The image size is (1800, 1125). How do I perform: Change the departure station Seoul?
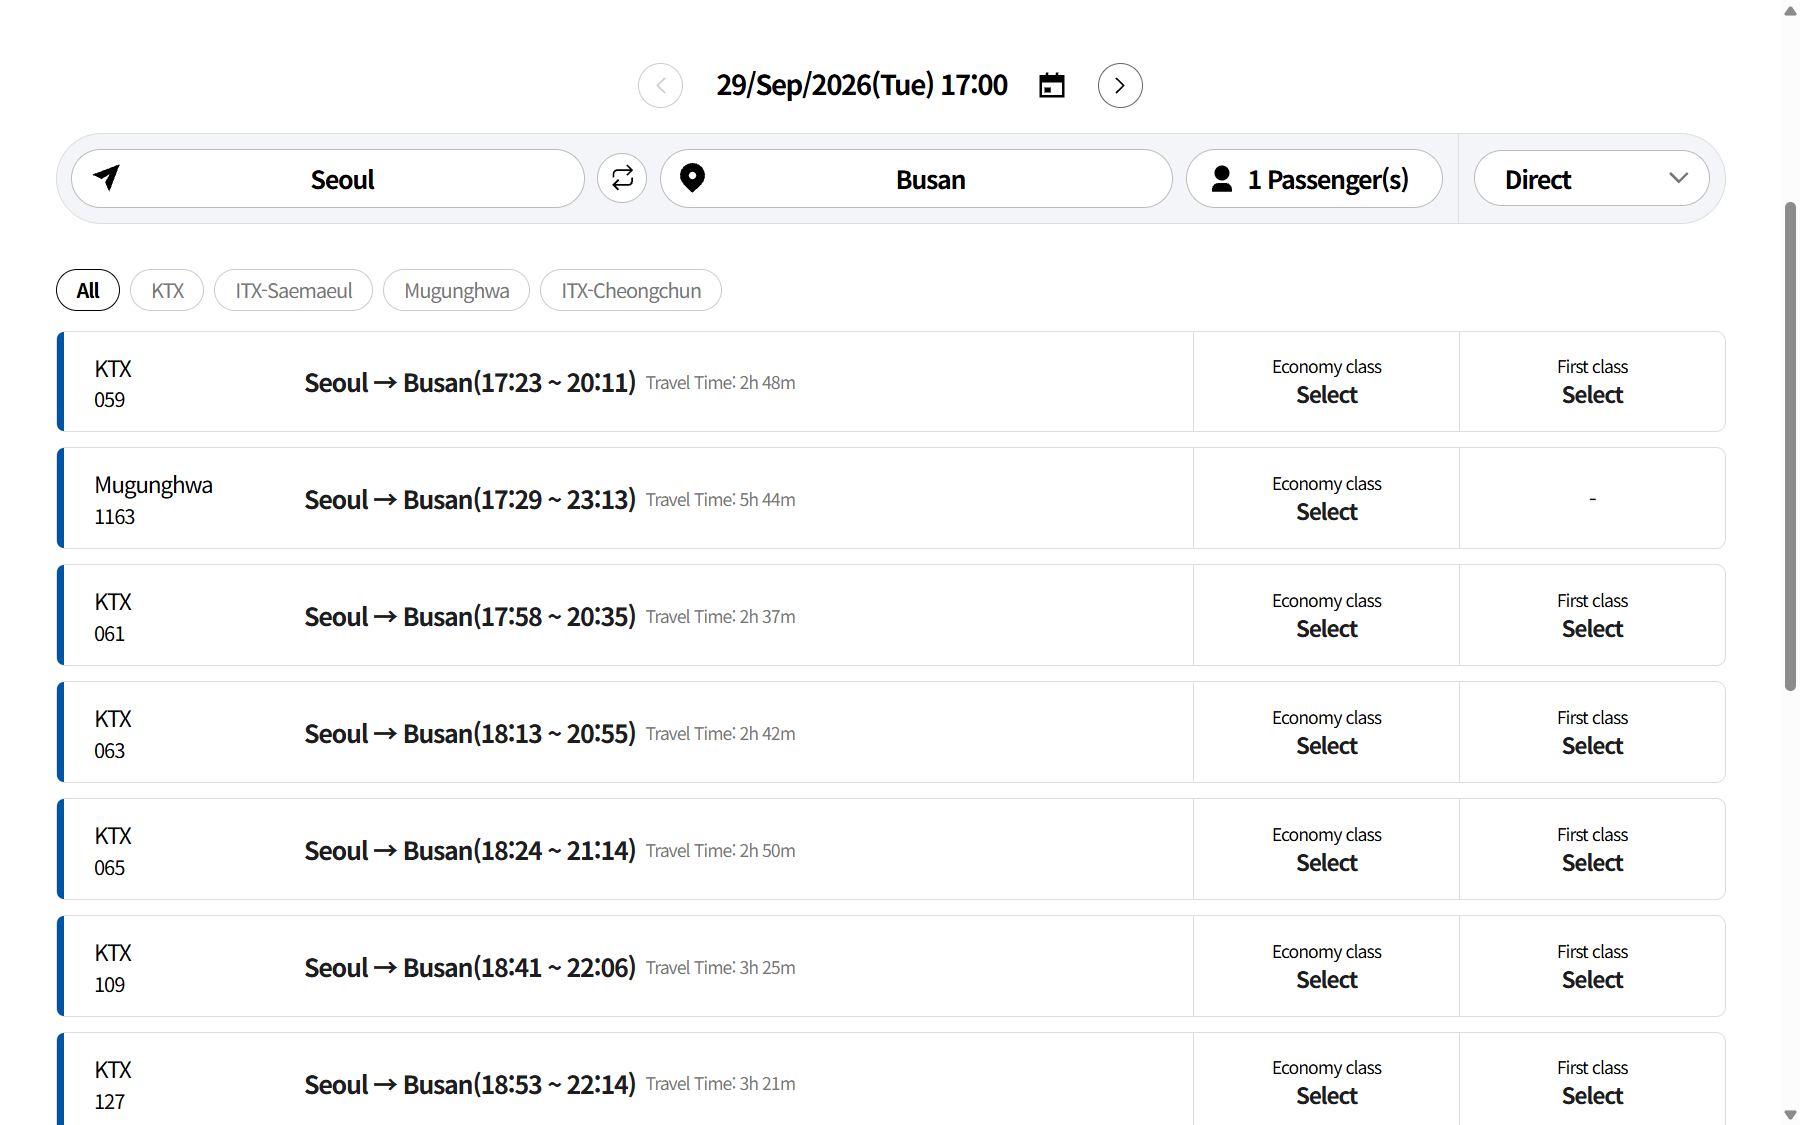click(x=328, y=179)
